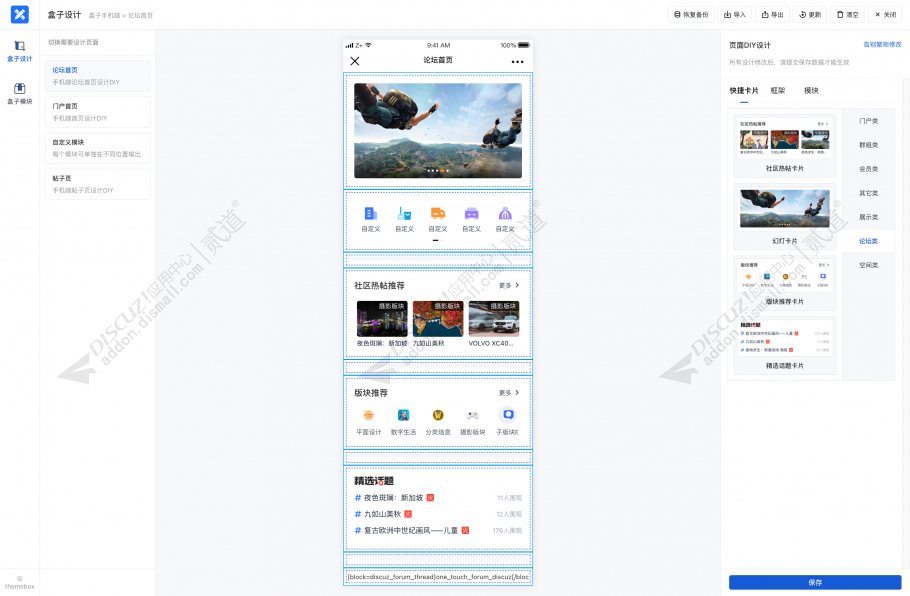Screen dimensions: 910x596
Task: Click the fourth purple 自定义 icon
Action: [471, 214]
